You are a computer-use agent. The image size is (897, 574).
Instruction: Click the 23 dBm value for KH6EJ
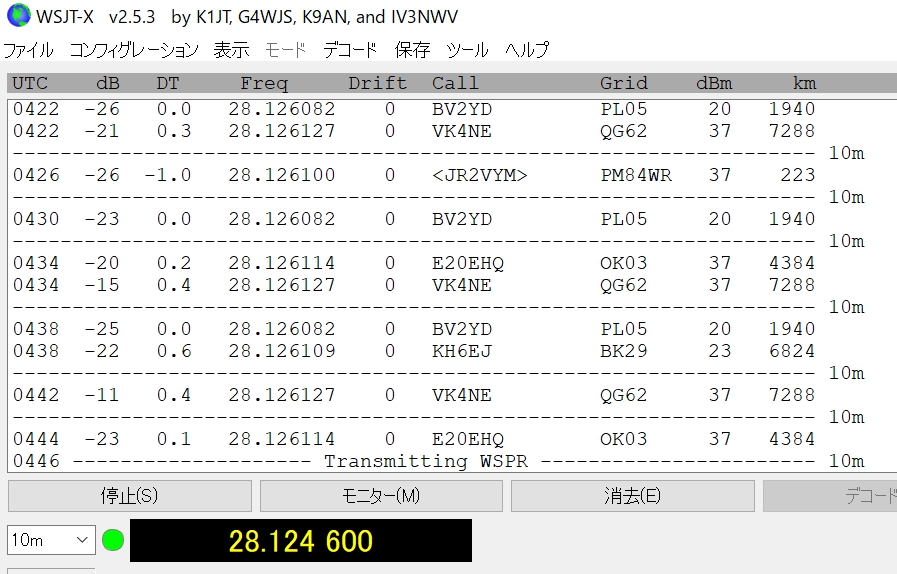[x=720, y=351]
